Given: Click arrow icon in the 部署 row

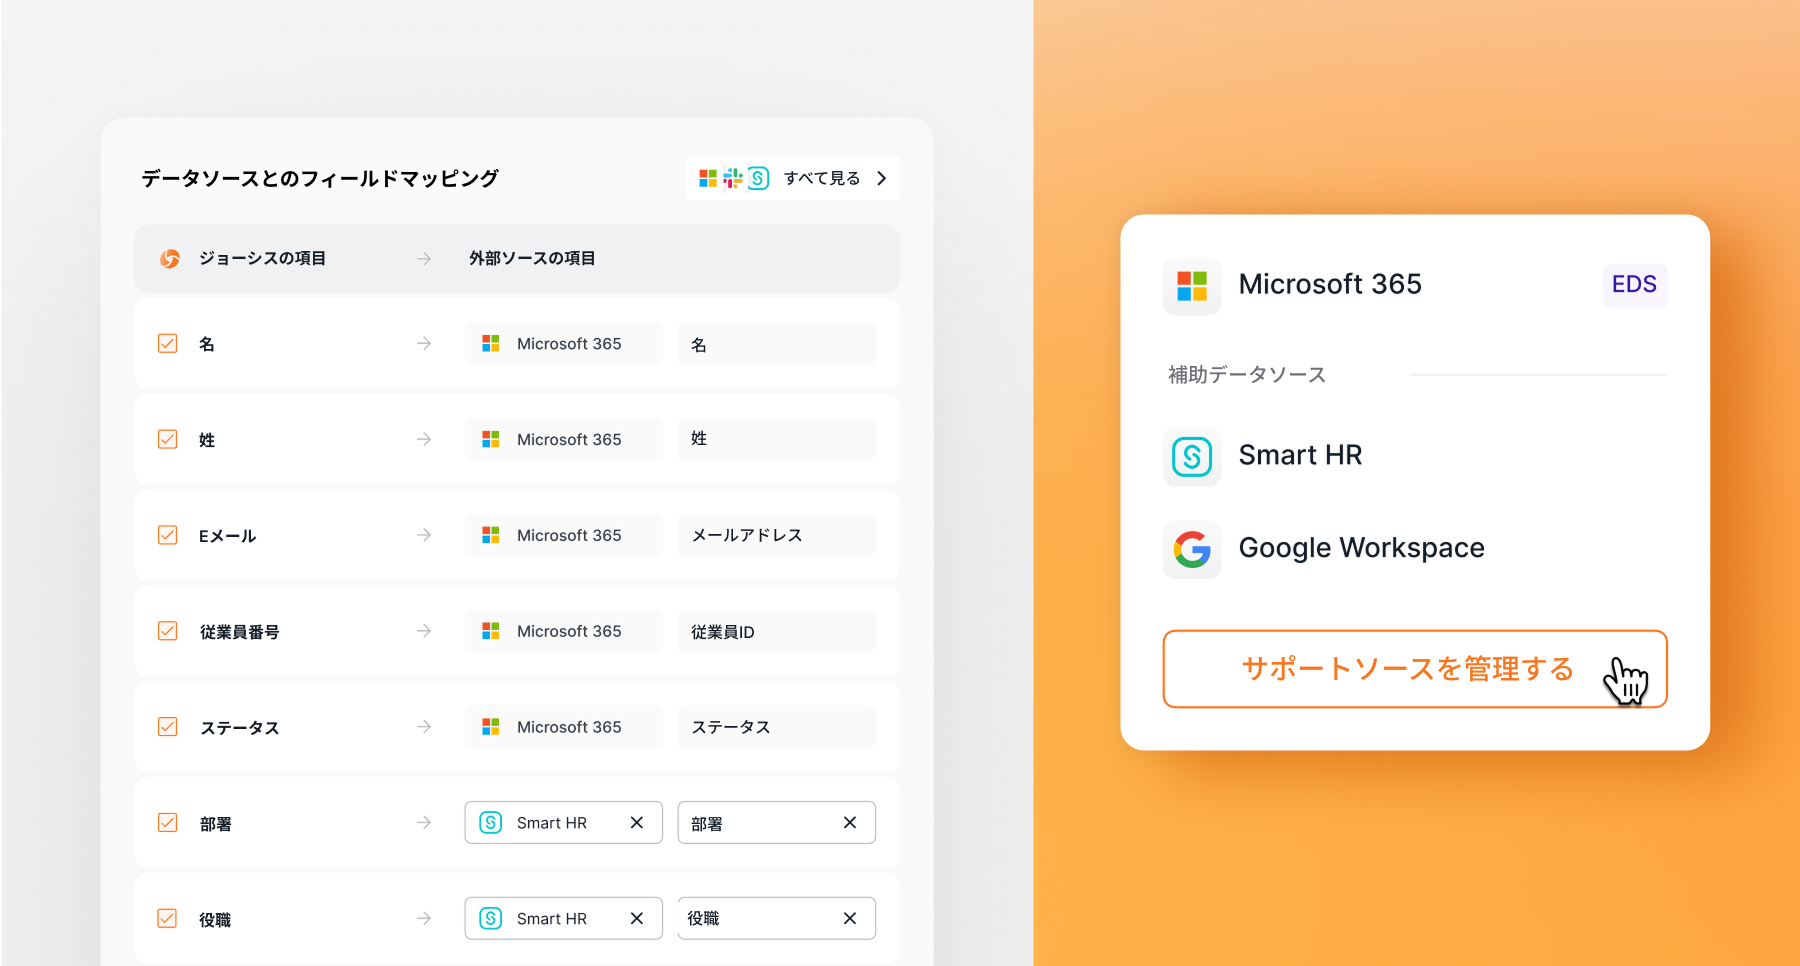Looking at the screenshot, I should pos(424,823).
